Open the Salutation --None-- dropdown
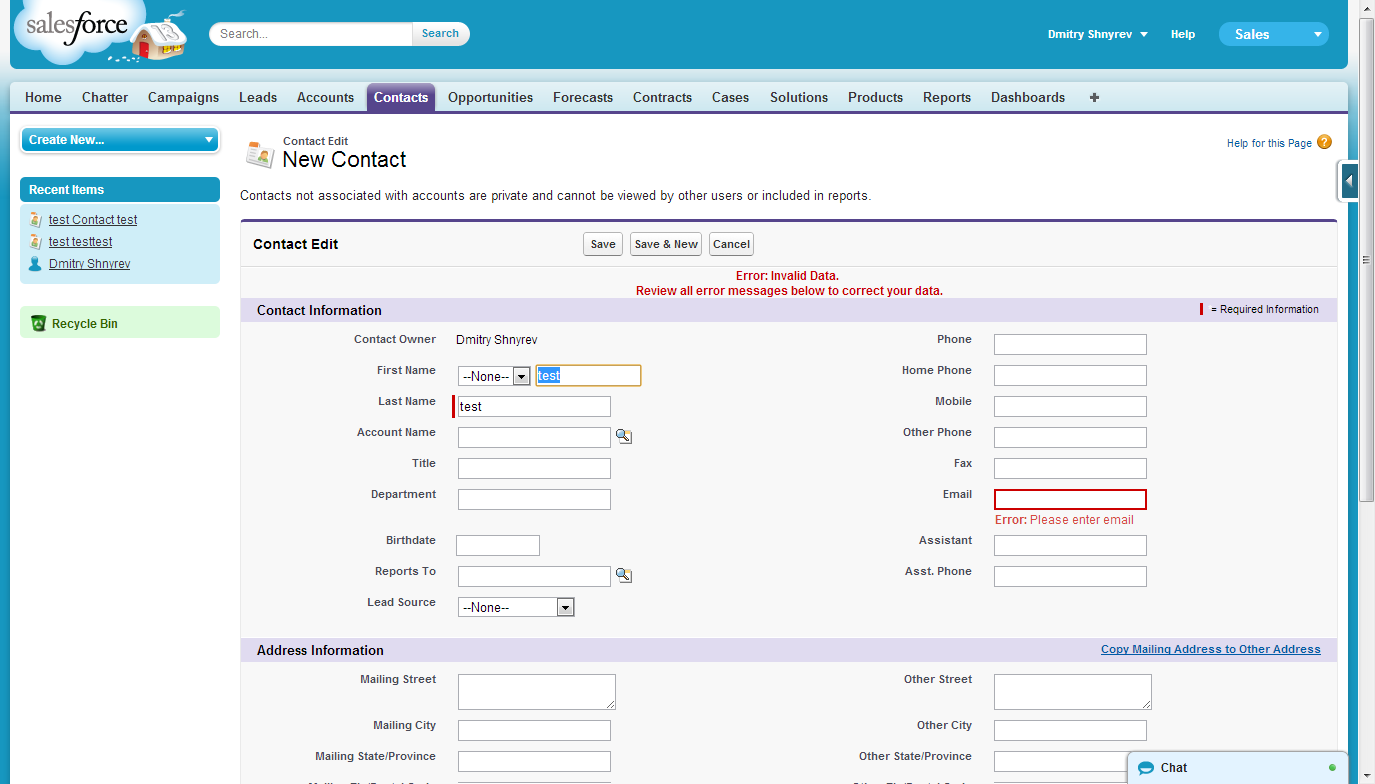1375x784 pixels. [494, 376]
